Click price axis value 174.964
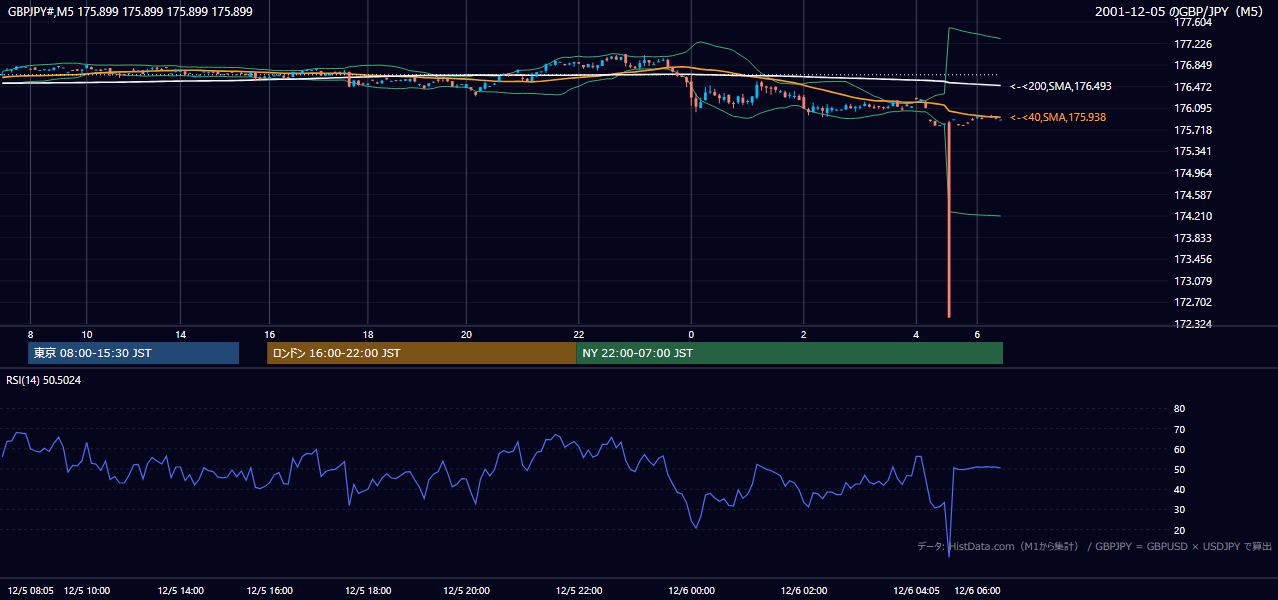The height and width of the screenshot is (600, 1278). coord(1192,173)
